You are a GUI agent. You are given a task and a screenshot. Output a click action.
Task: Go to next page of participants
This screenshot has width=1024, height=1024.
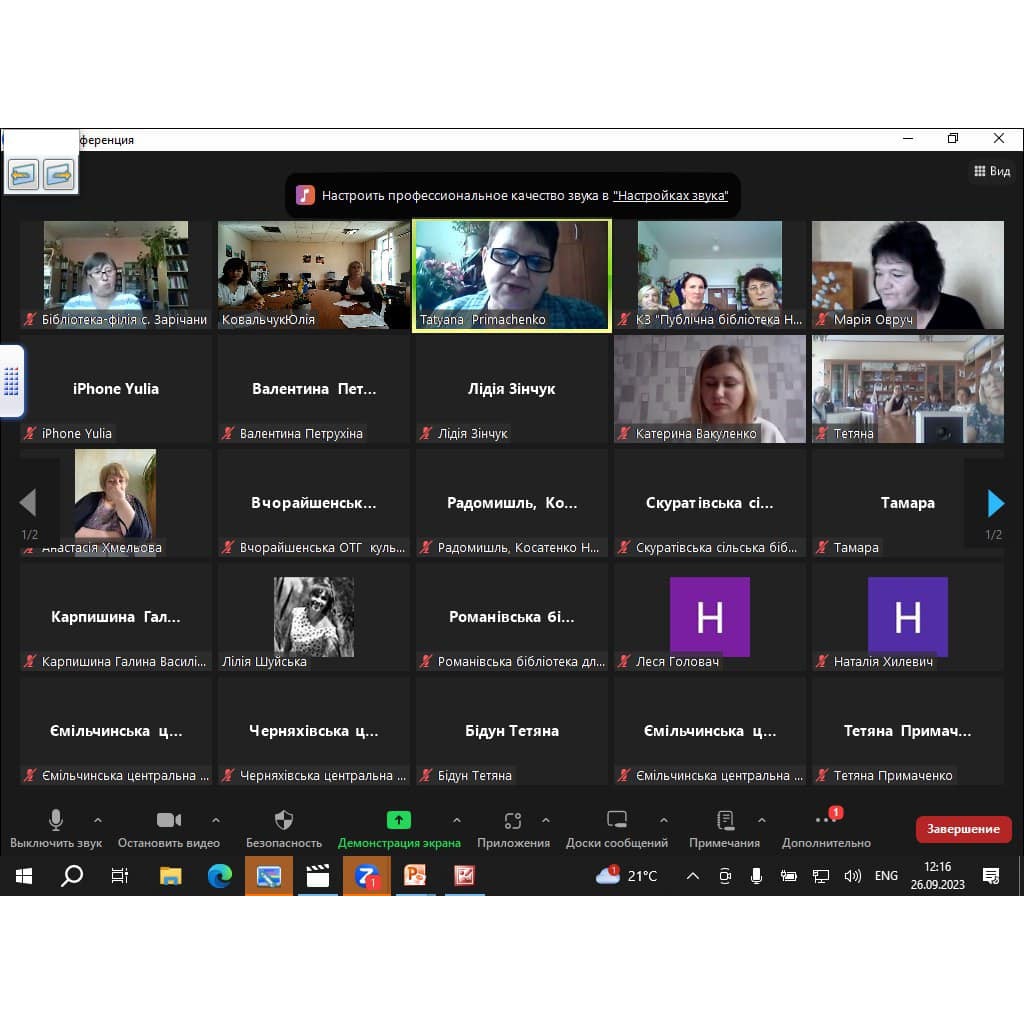click(995, 503)
